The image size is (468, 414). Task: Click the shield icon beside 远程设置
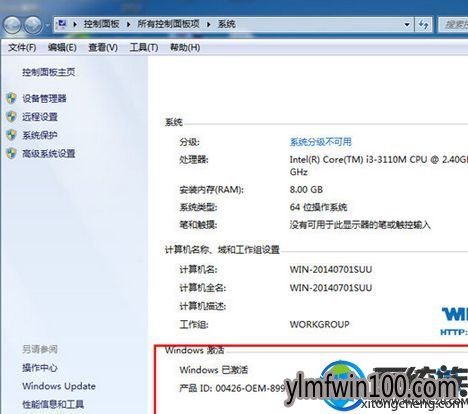click(11, 117)
